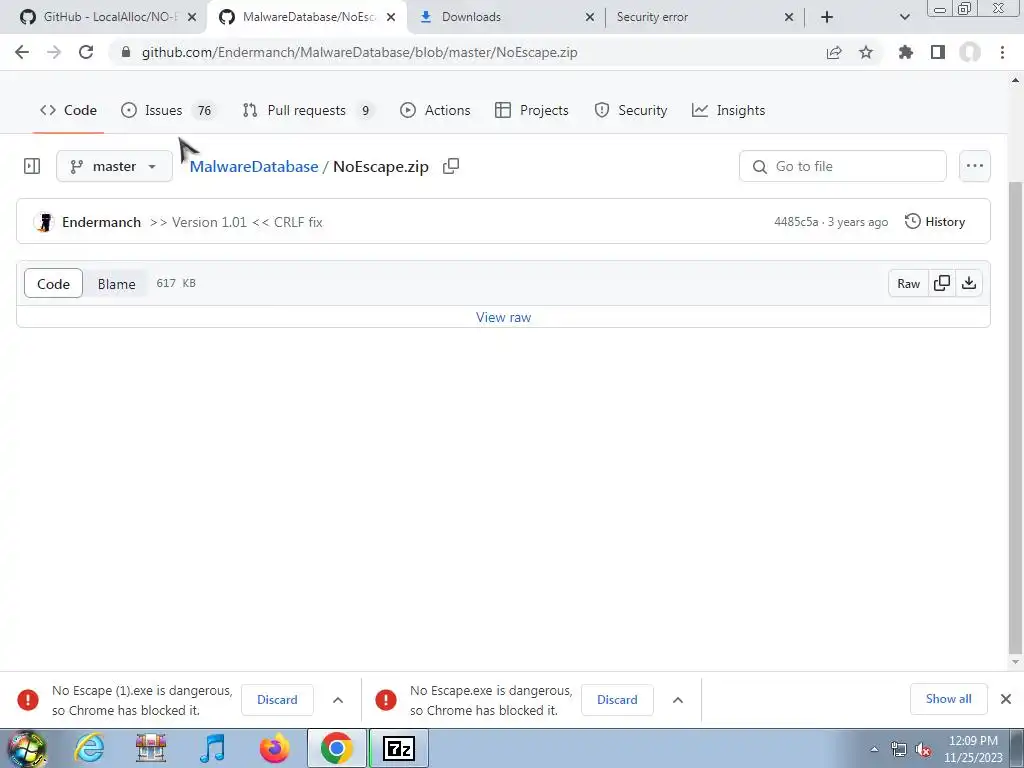Go to MalwareDatabase repository root link
1024x768 pixels.
pos(254,167)
